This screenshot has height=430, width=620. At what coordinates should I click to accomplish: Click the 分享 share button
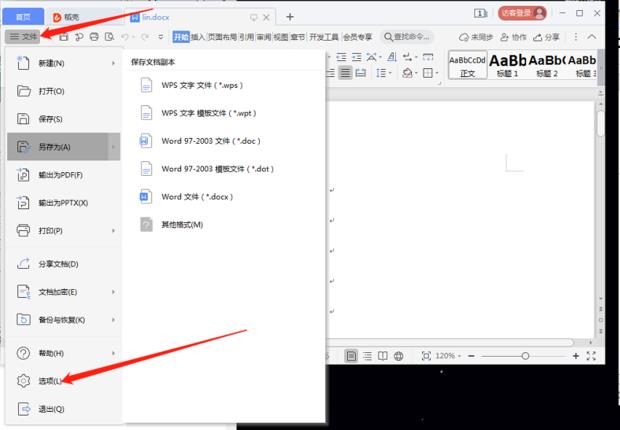(546, 37)
